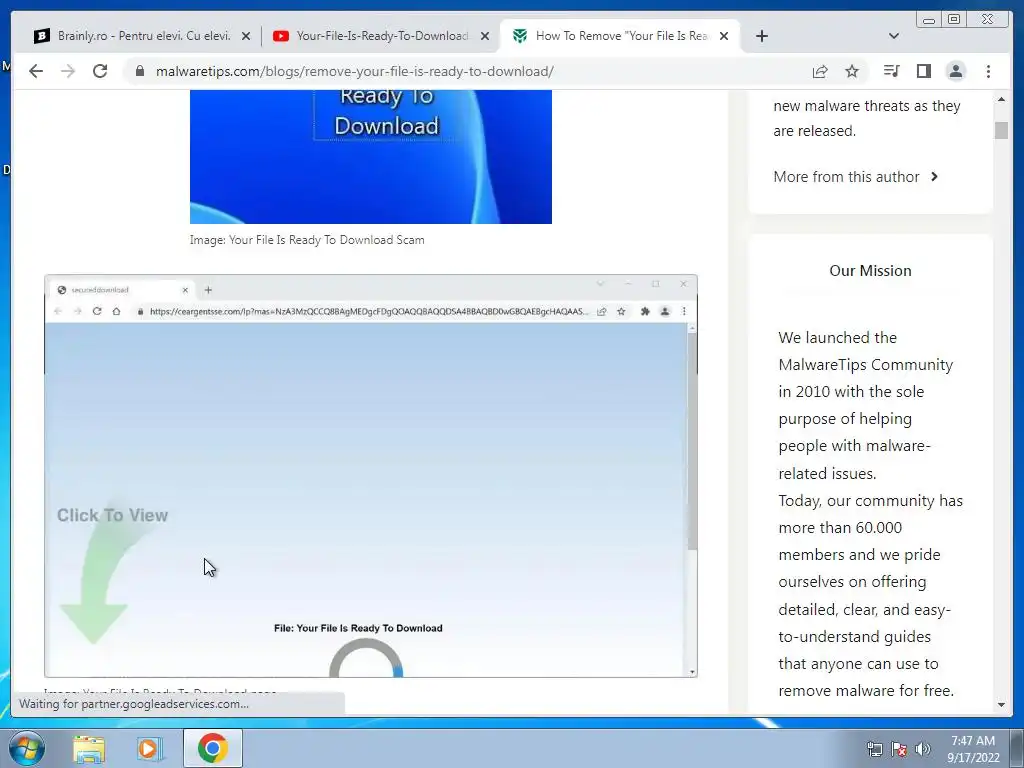
Task: Click page scrollbar up arrow
Action: pos(1001,99)
